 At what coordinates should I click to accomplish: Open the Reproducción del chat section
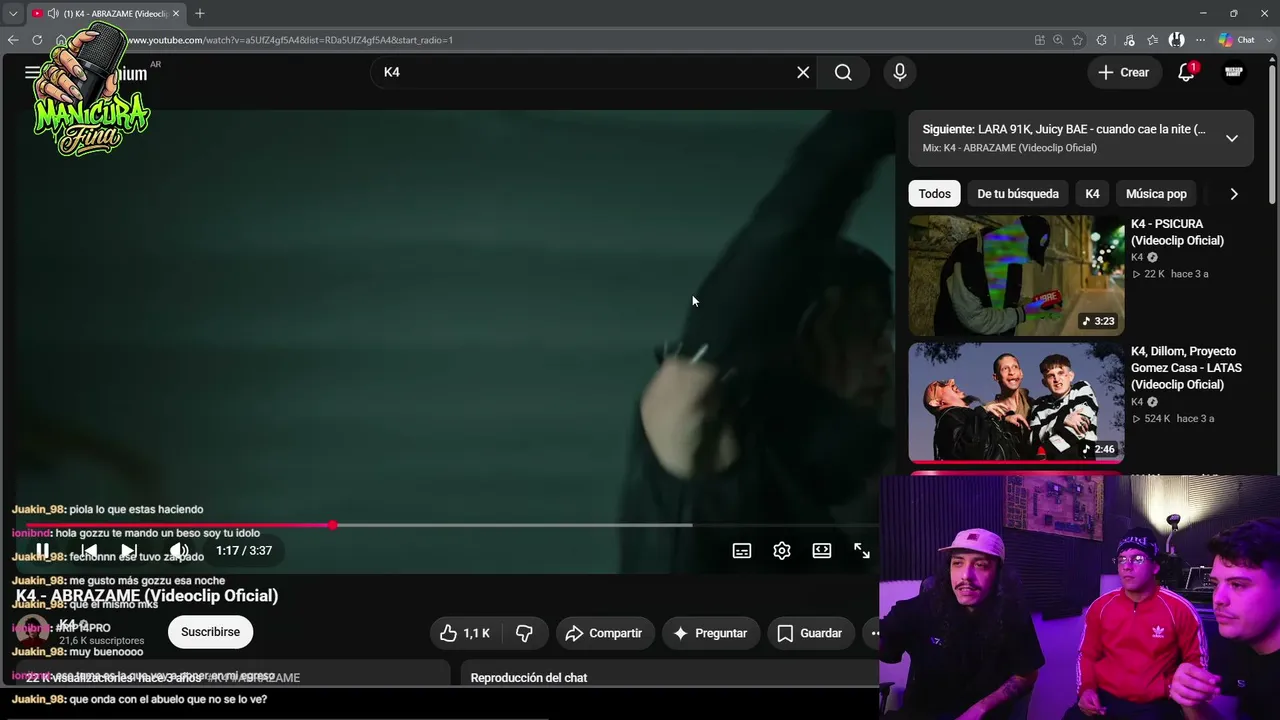529,678
